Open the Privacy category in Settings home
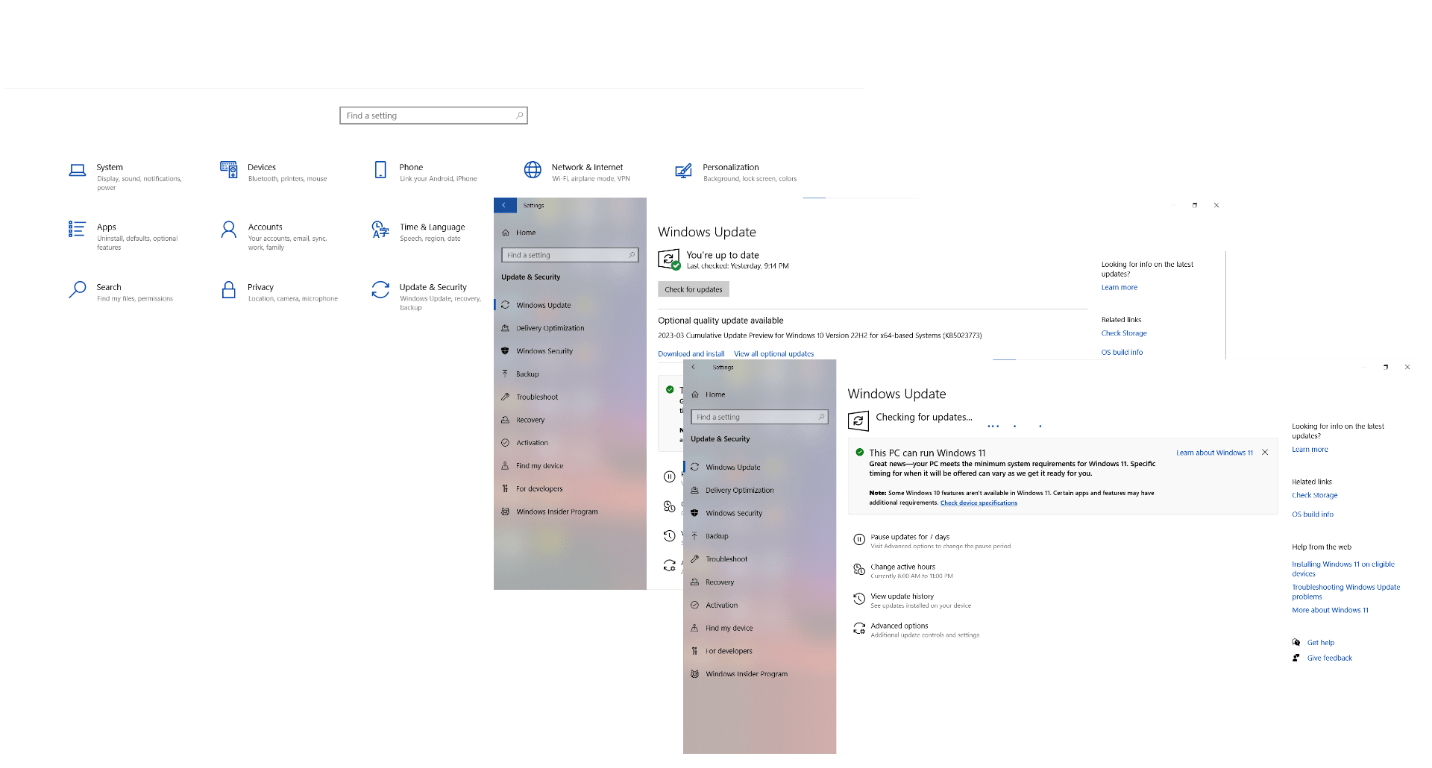1432x768 pixels. (279, 292)
